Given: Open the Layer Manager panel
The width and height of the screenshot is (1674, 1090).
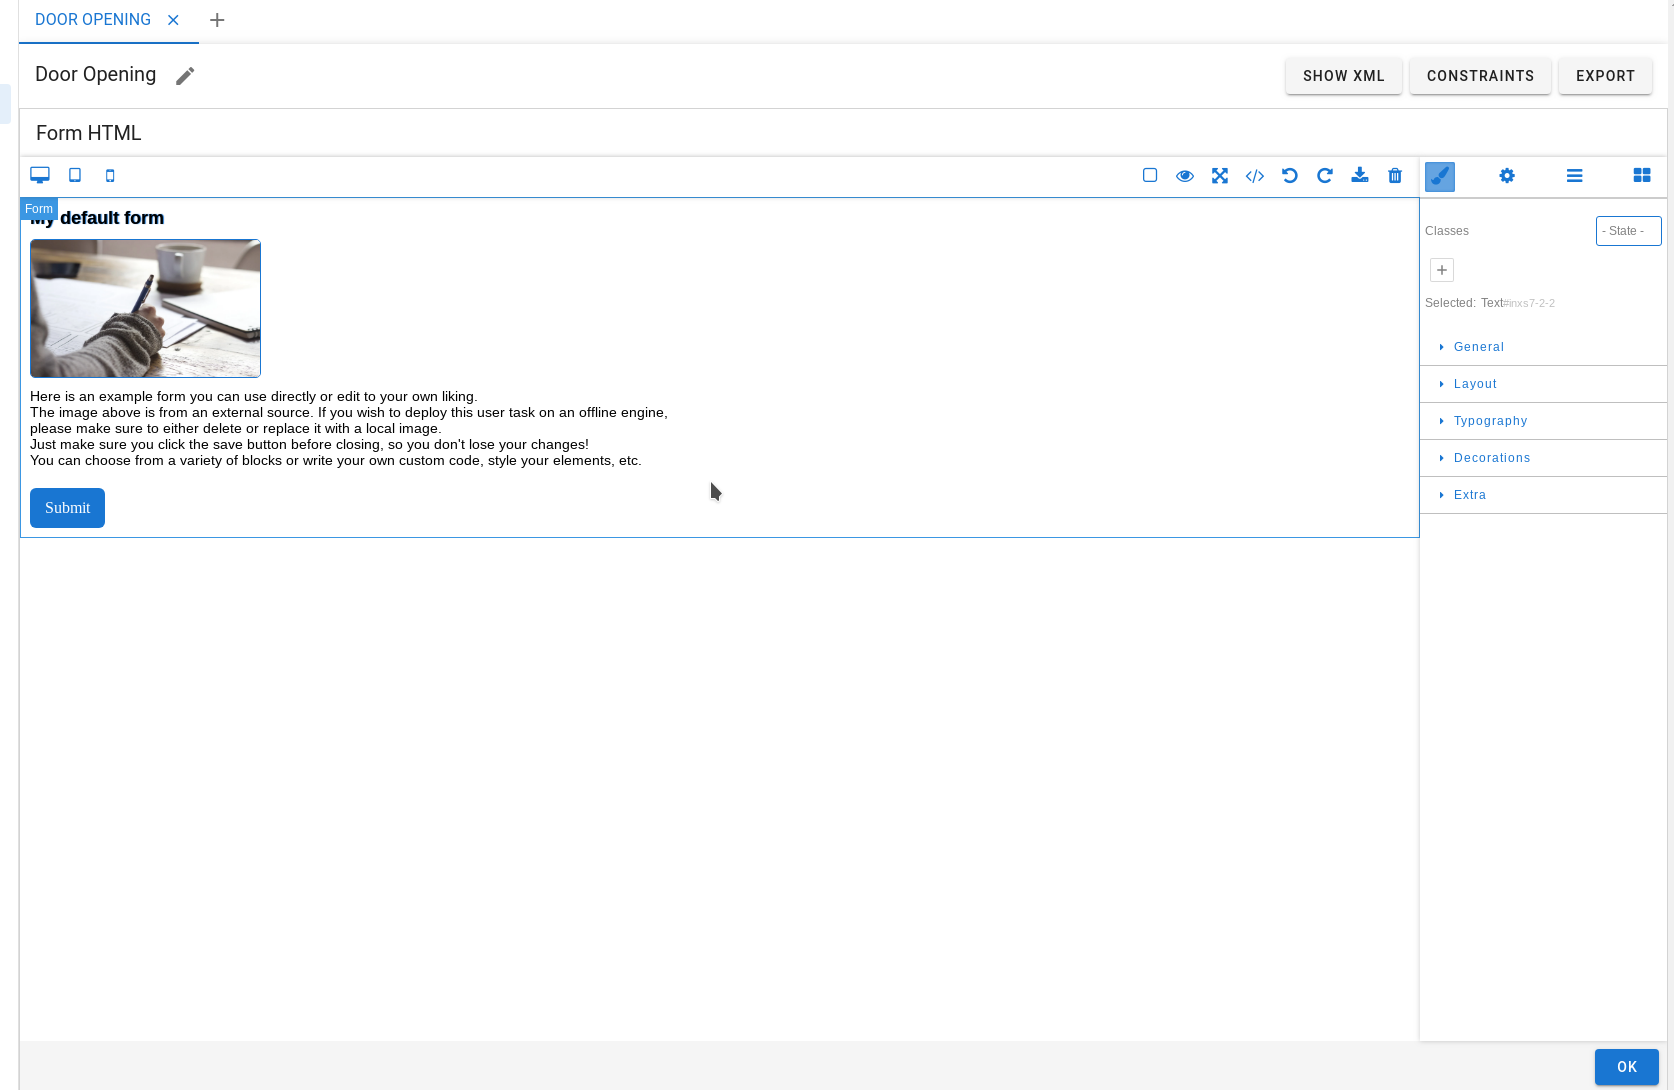Looking at the screenshot, I should point(1574,175).
